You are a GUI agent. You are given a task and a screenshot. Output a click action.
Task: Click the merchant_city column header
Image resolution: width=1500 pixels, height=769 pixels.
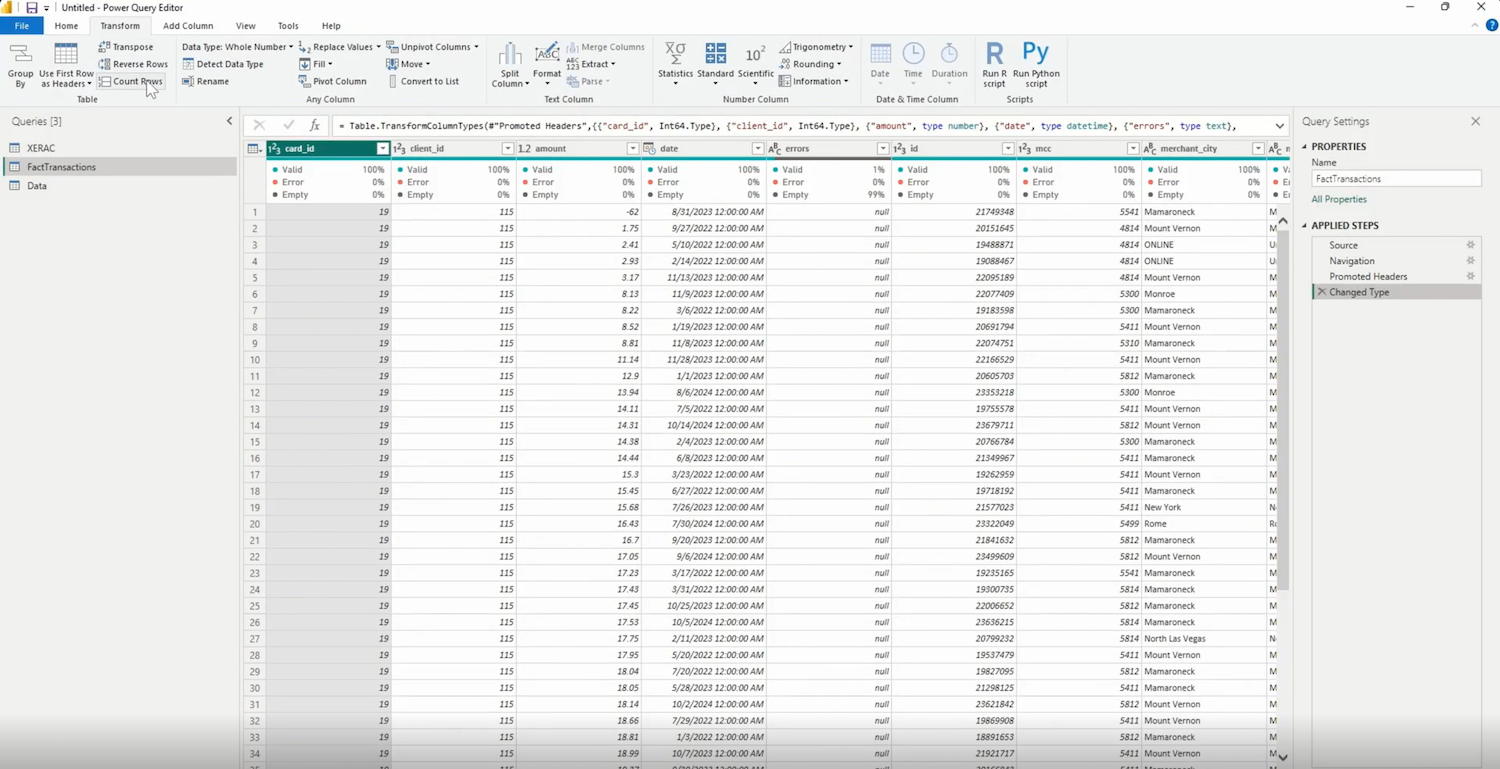pyautogui.click(x=1204, y=149)
